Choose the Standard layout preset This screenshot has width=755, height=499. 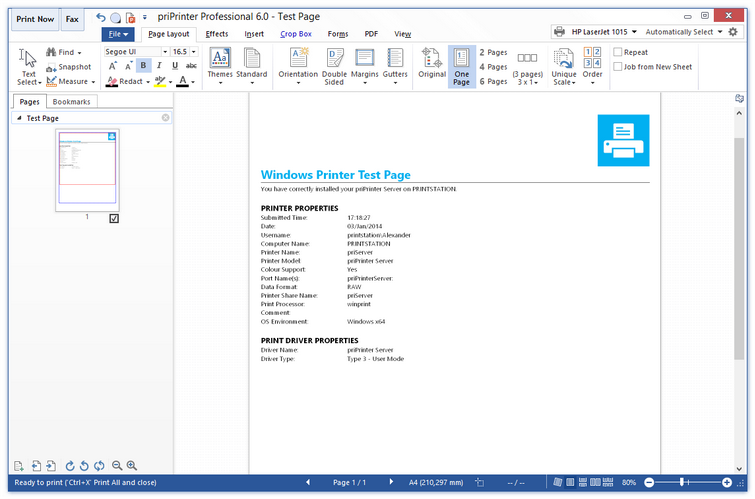tap(251, 67)
